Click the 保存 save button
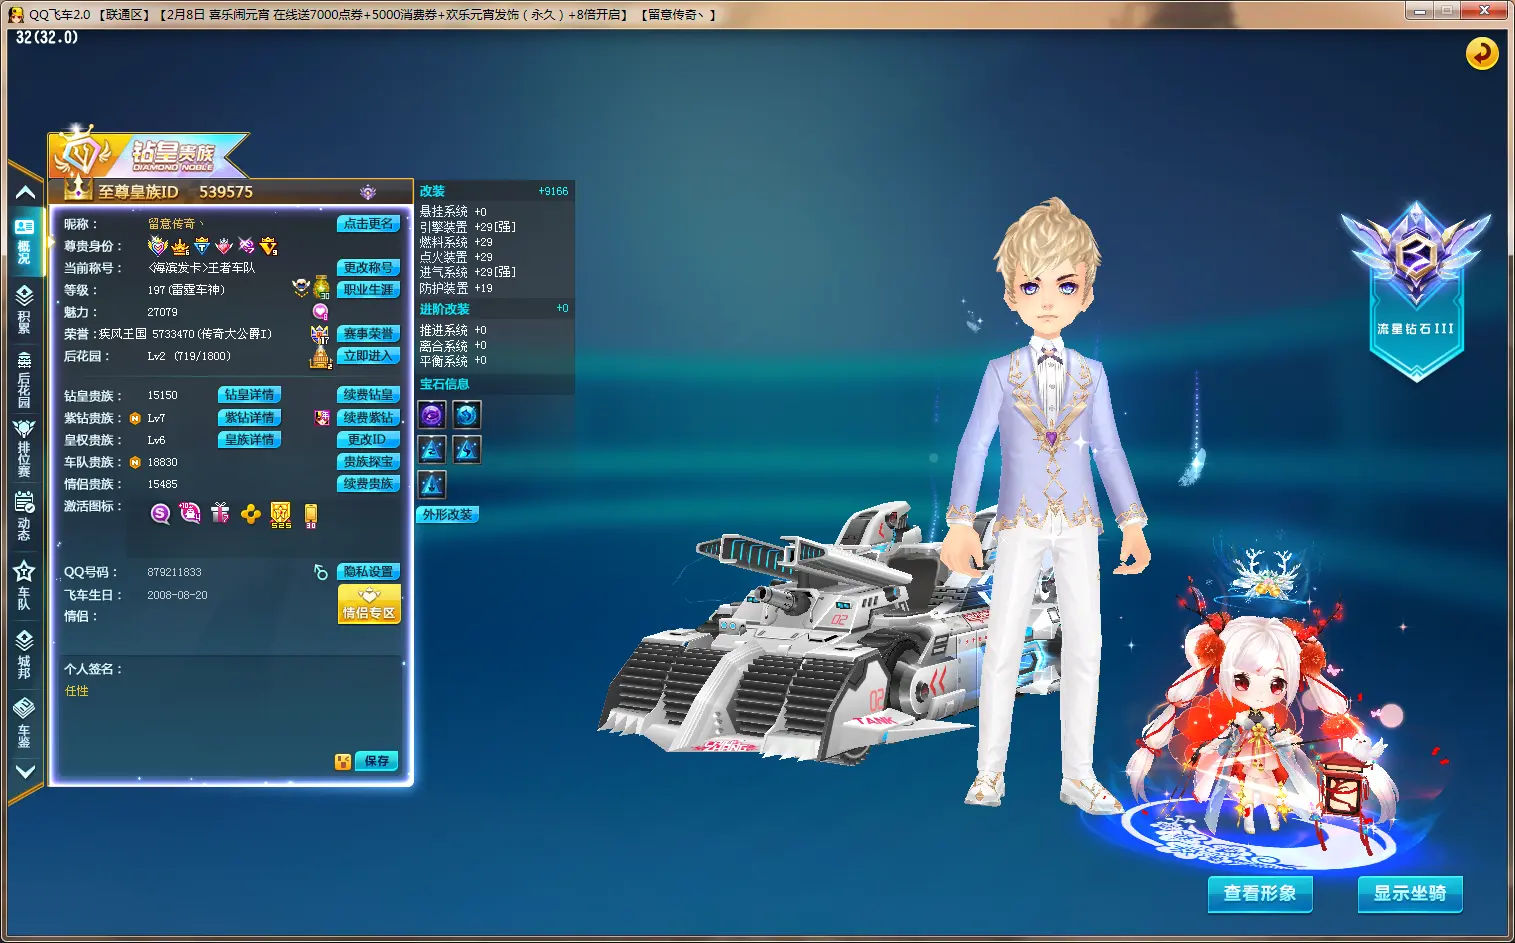The width and height of the screenshot is (1515, 943). tap(376, 761)
